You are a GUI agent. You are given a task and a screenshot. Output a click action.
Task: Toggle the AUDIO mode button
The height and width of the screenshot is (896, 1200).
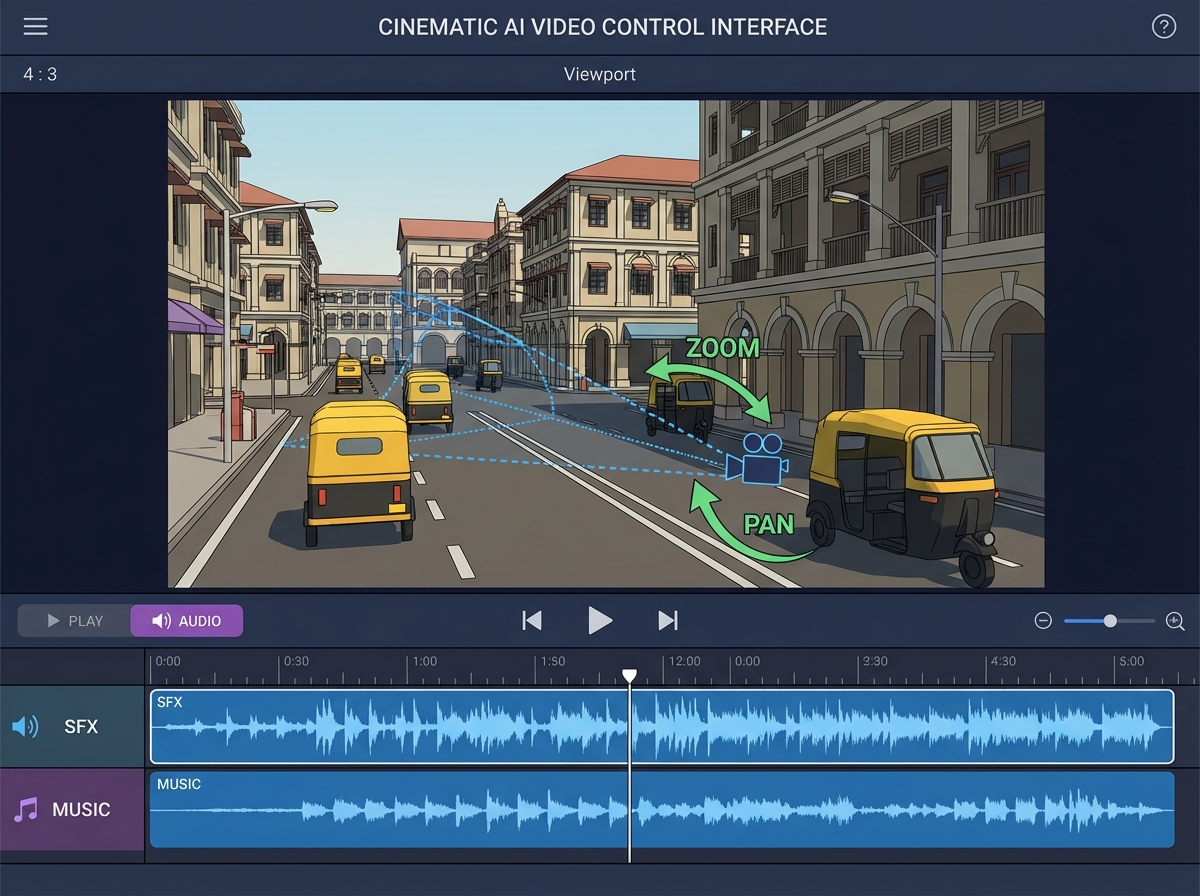pyautogui.click(x=186, y=620)
